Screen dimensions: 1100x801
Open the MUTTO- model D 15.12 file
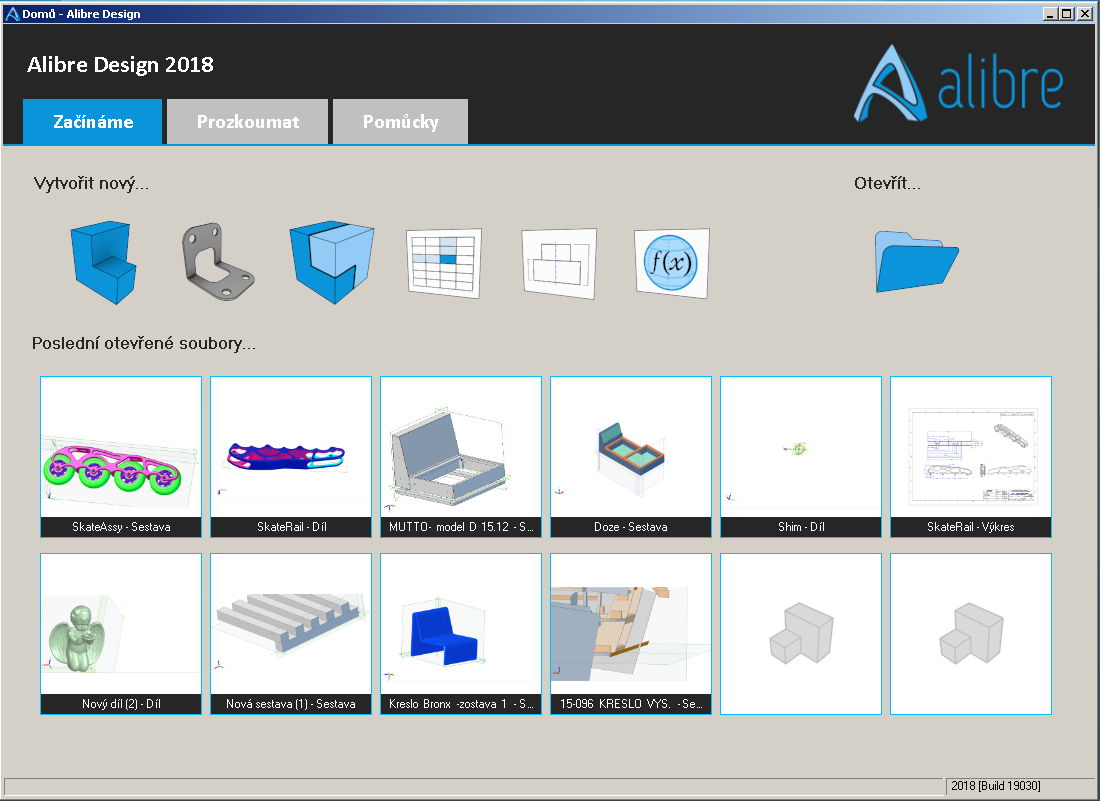(461, 457)
